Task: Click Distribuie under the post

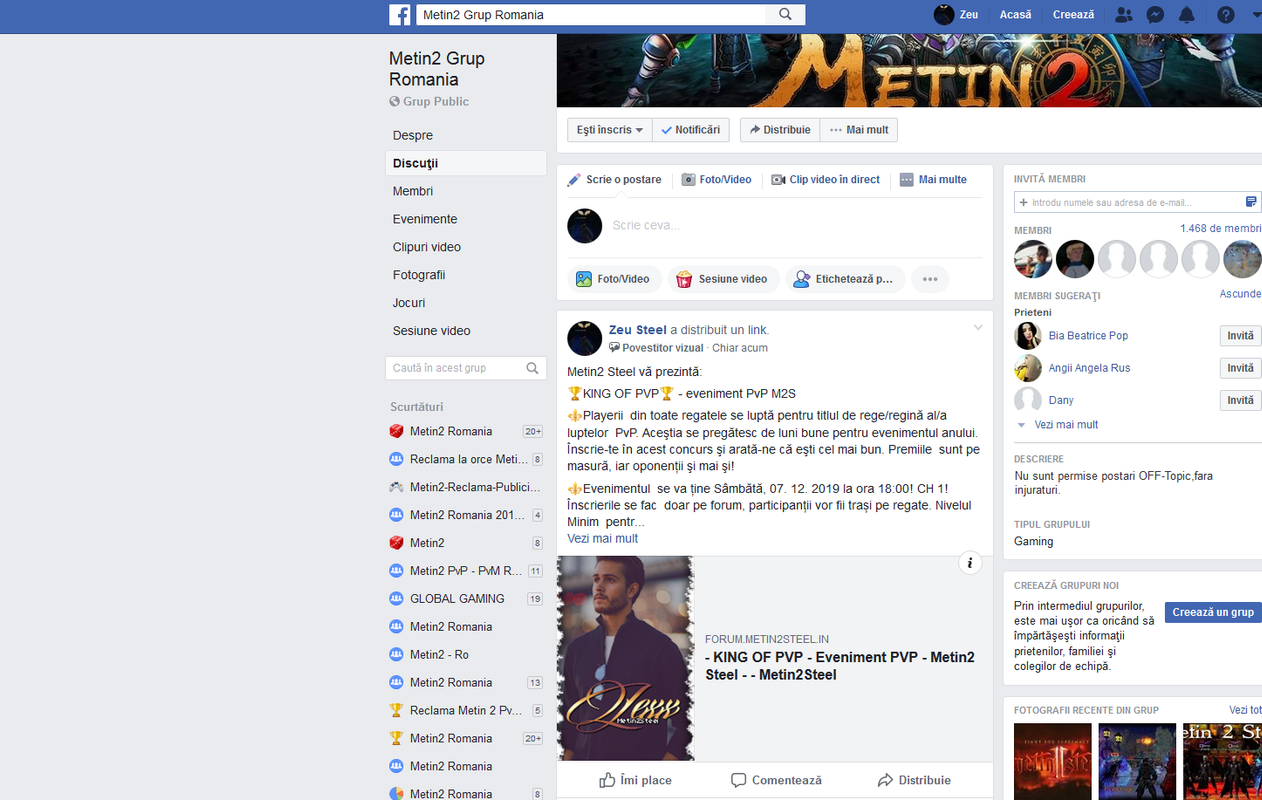Action: tap(914, 780)
